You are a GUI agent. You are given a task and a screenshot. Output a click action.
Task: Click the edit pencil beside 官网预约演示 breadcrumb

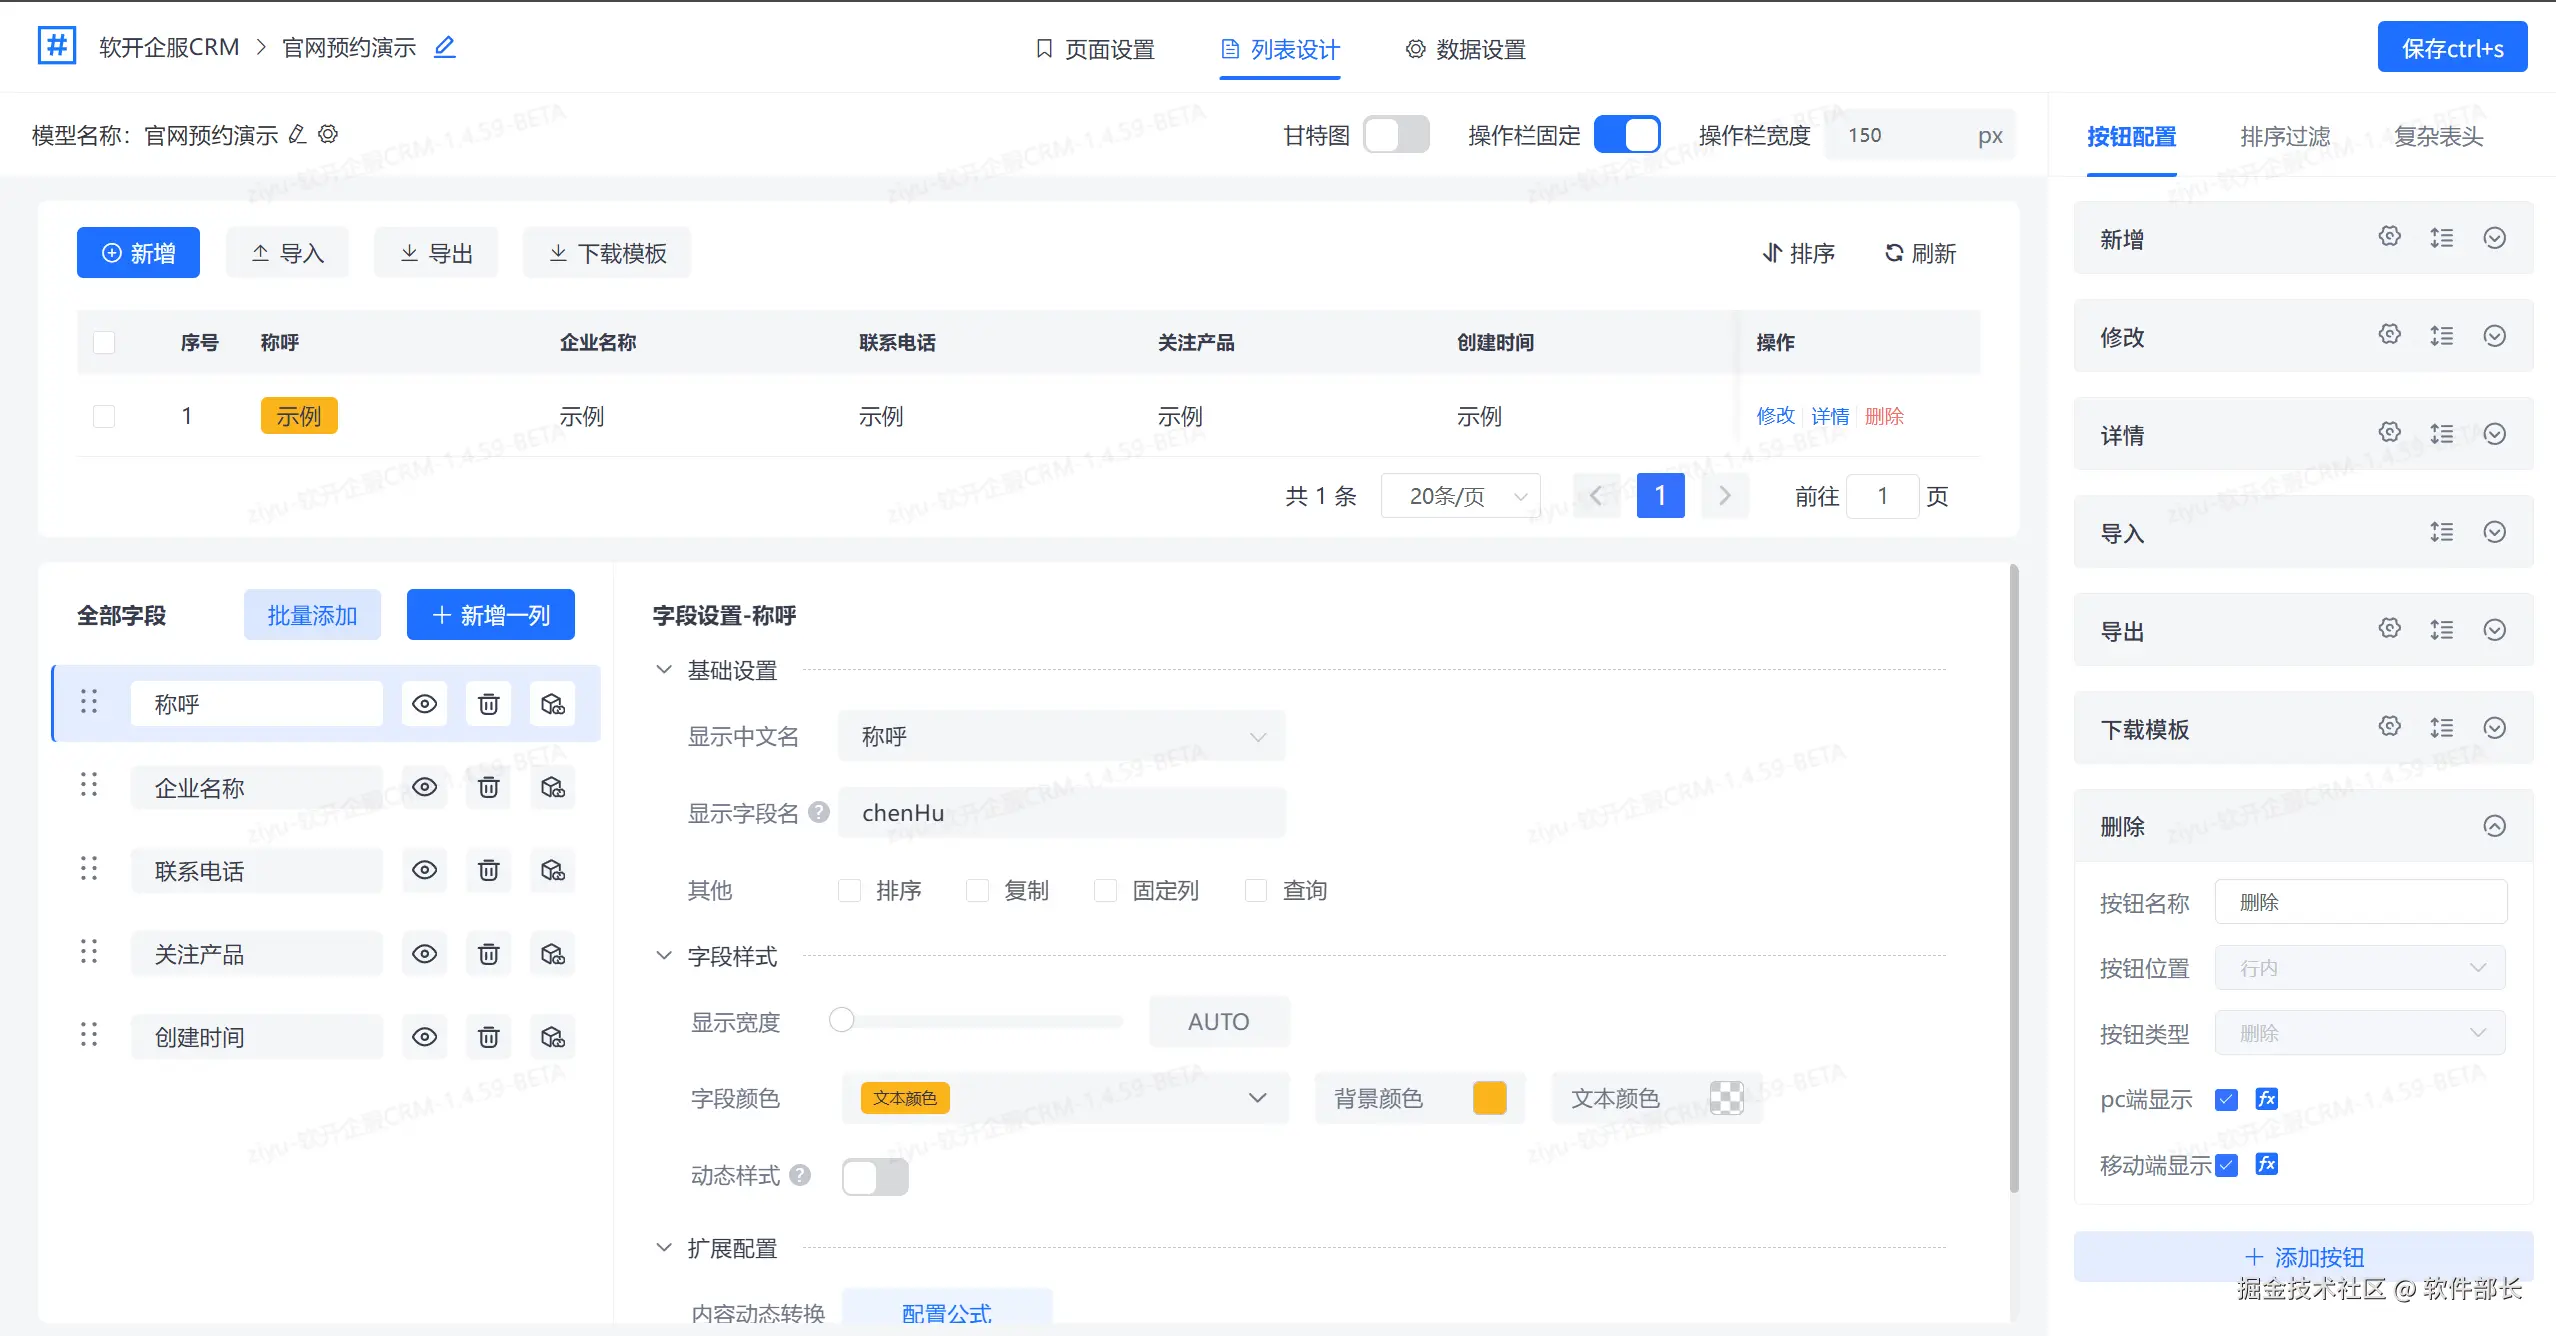[x=445, y=47]
